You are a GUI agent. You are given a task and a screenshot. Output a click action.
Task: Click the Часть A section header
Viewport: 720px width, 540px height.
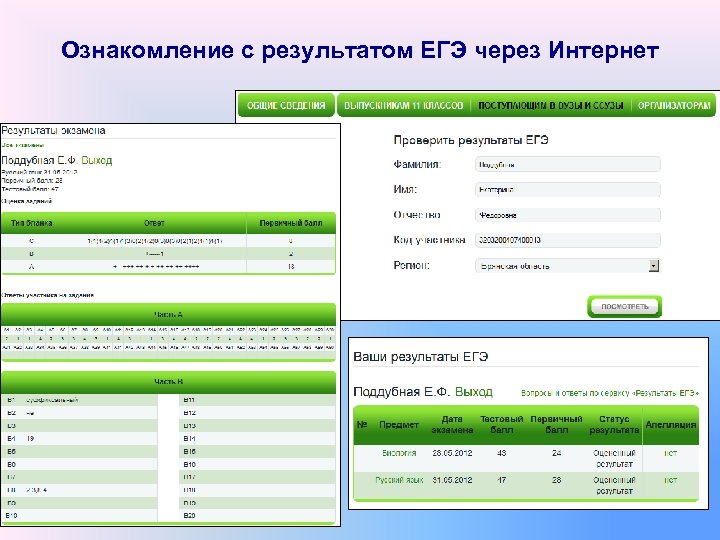pyautogui.click(x=169, y=315)
